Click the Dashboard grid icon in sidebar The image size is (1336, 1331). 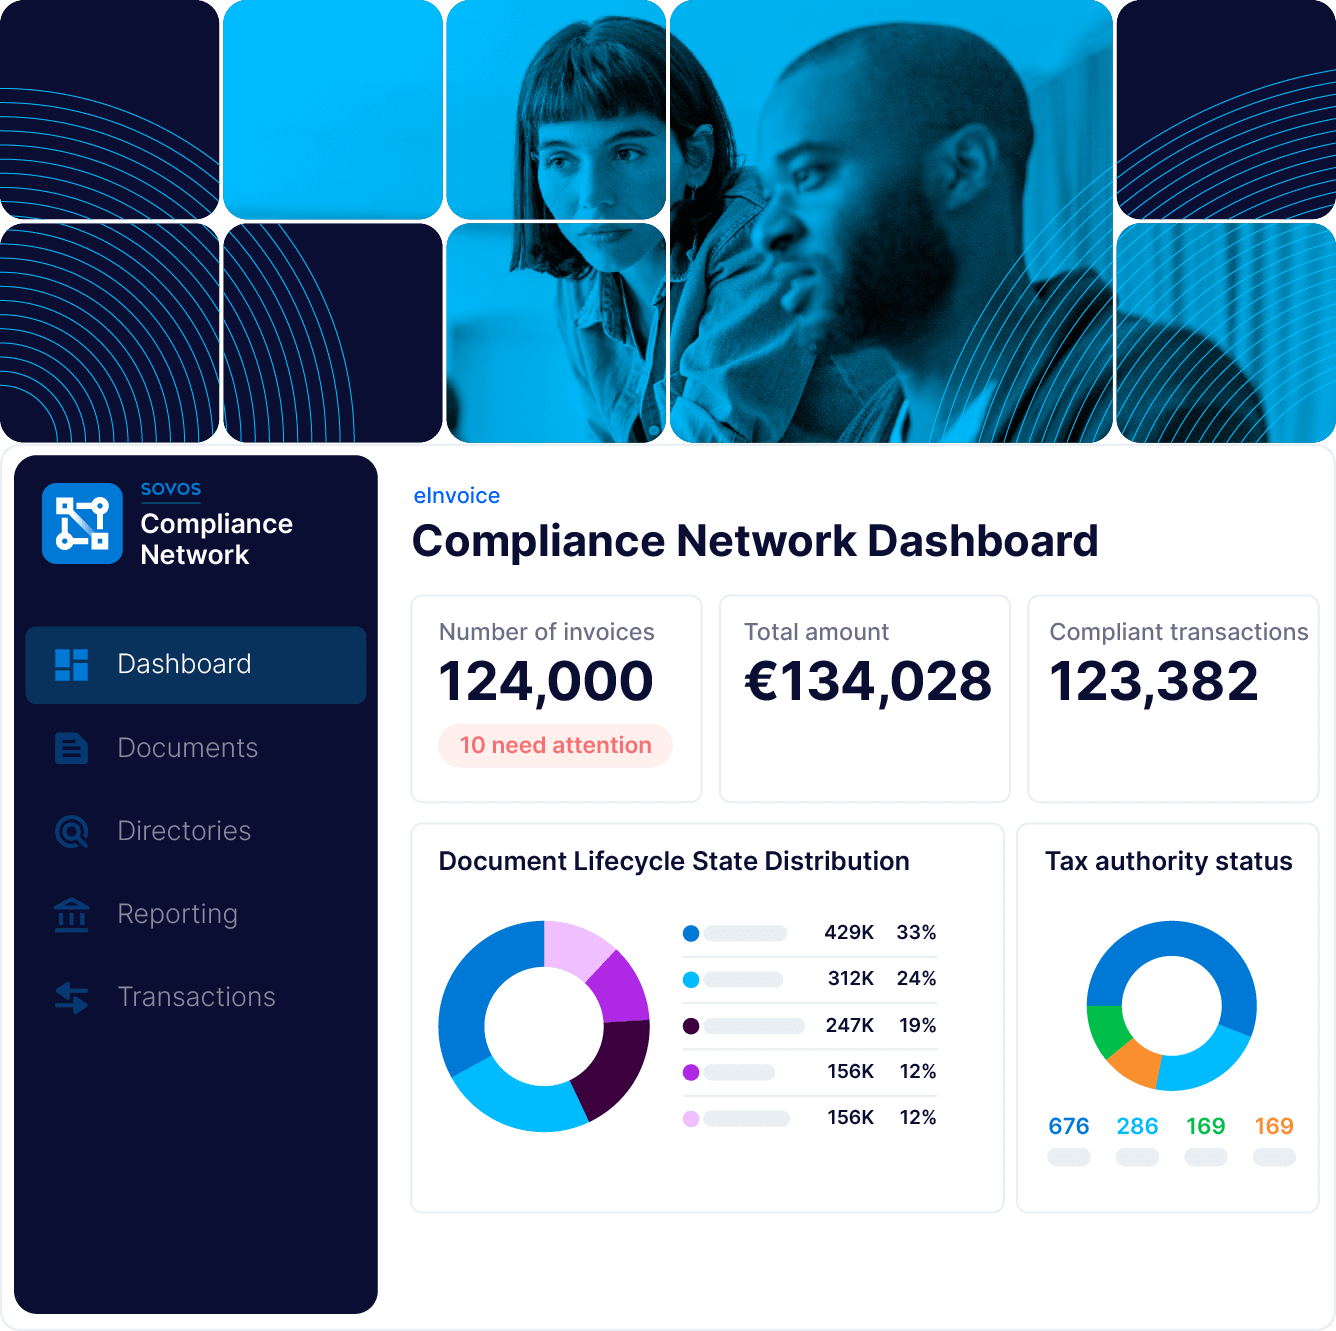[72, 665]
